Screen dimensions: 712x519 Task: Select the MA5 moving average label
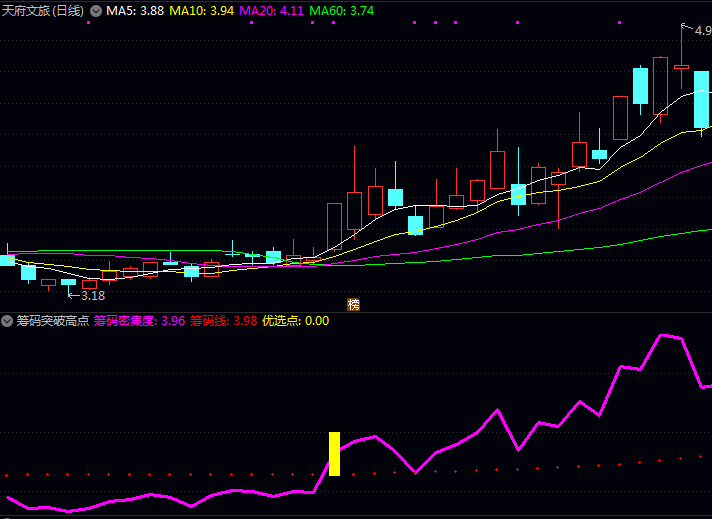click(x=135, y=10)
